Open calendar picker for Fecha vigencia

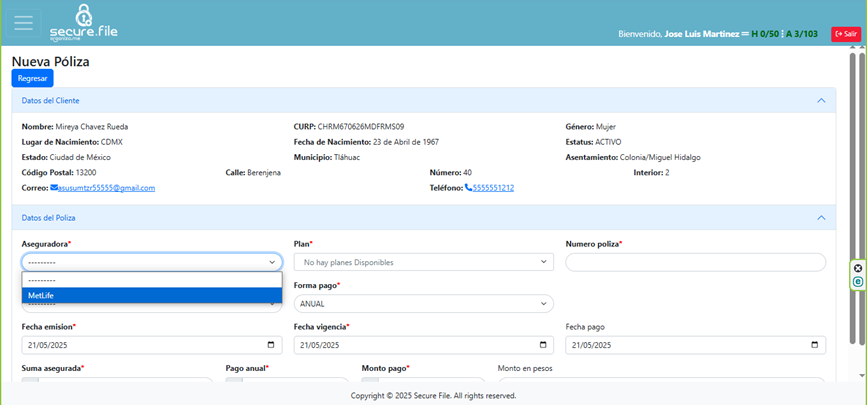(x=543, y=345)
